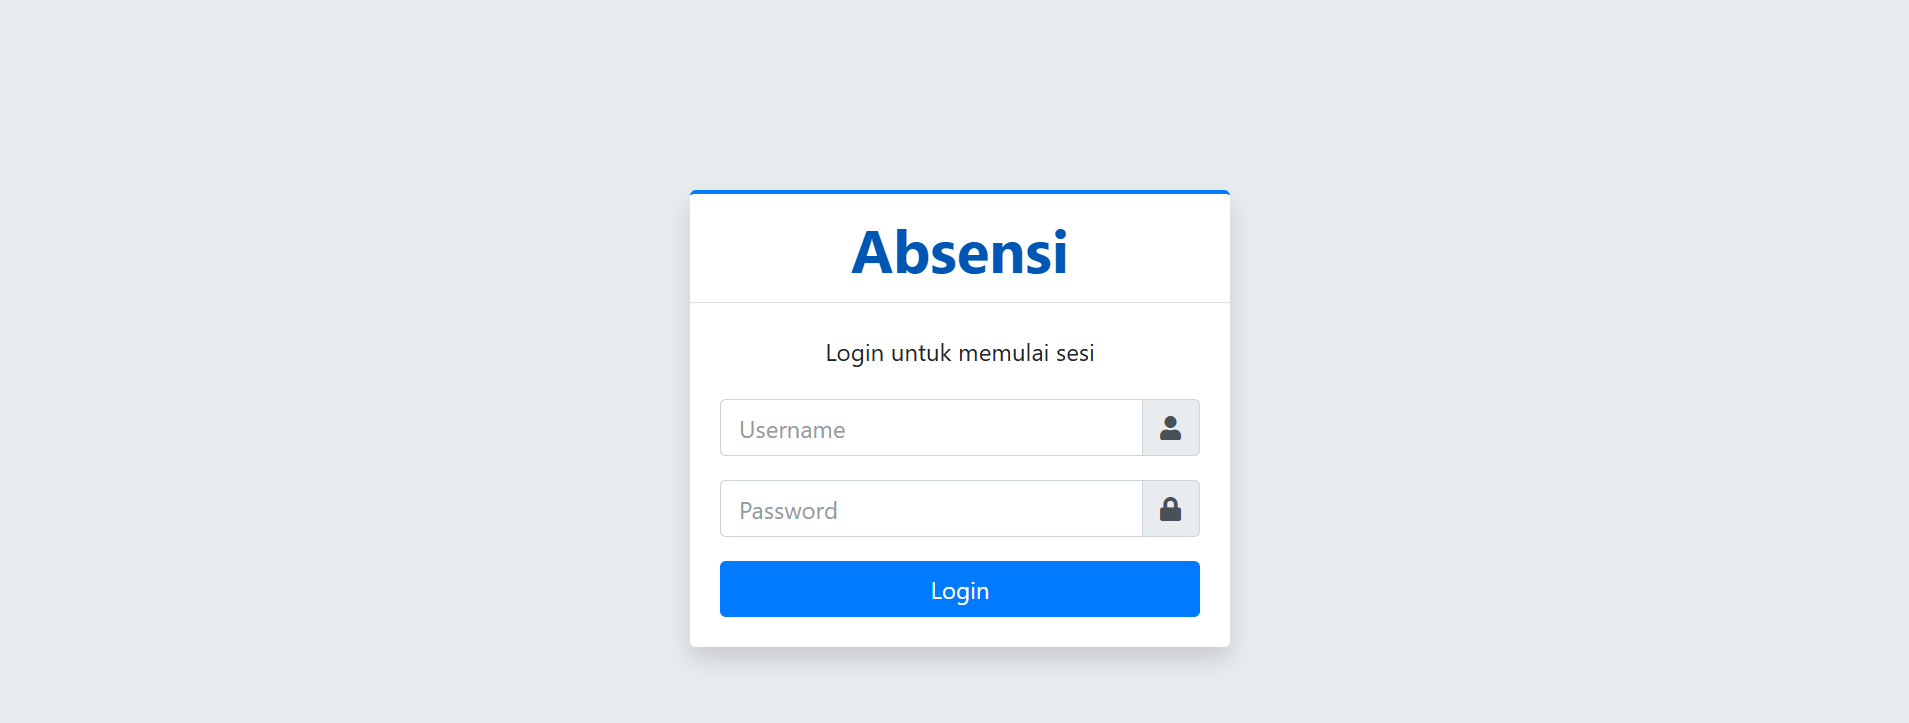Place cursor in the Password text box
1909x723 pixels.
(x=931, y=509)
